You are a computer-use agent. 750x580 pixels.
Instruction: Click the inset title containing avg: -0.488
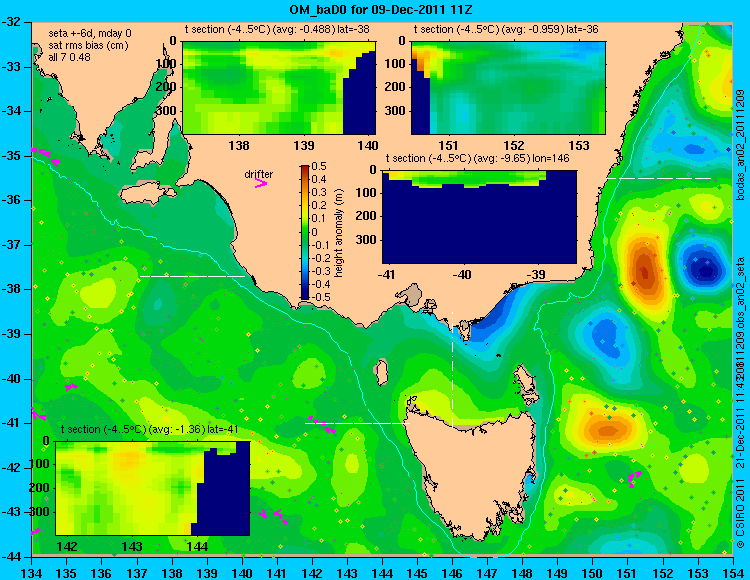277,30
